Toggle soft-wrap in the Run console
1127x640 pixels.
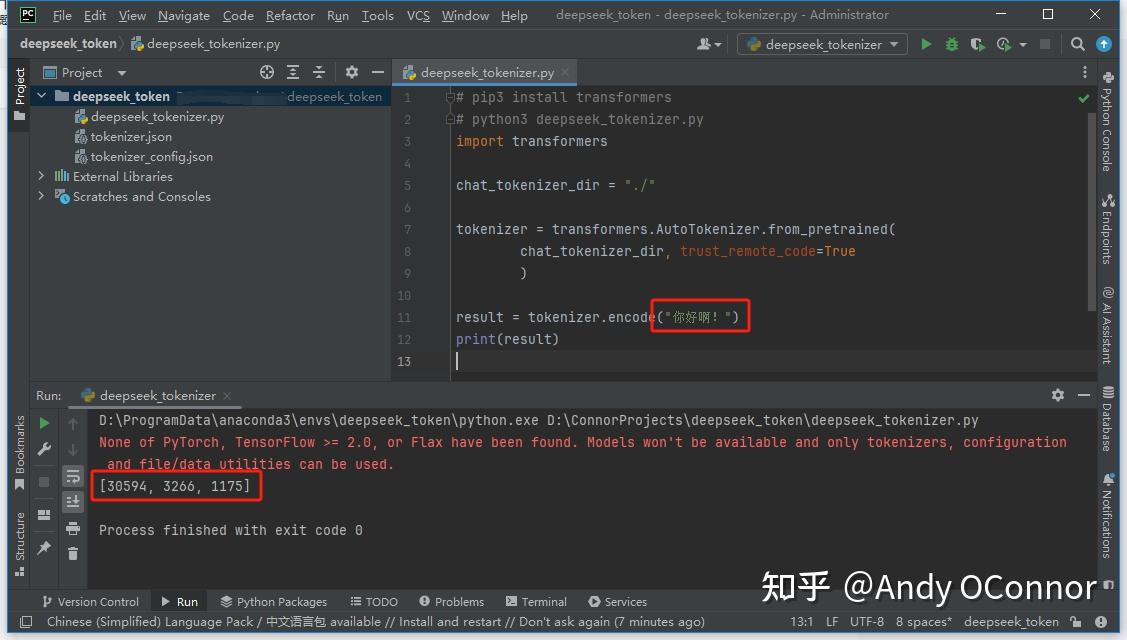click(x=73, y=476)
